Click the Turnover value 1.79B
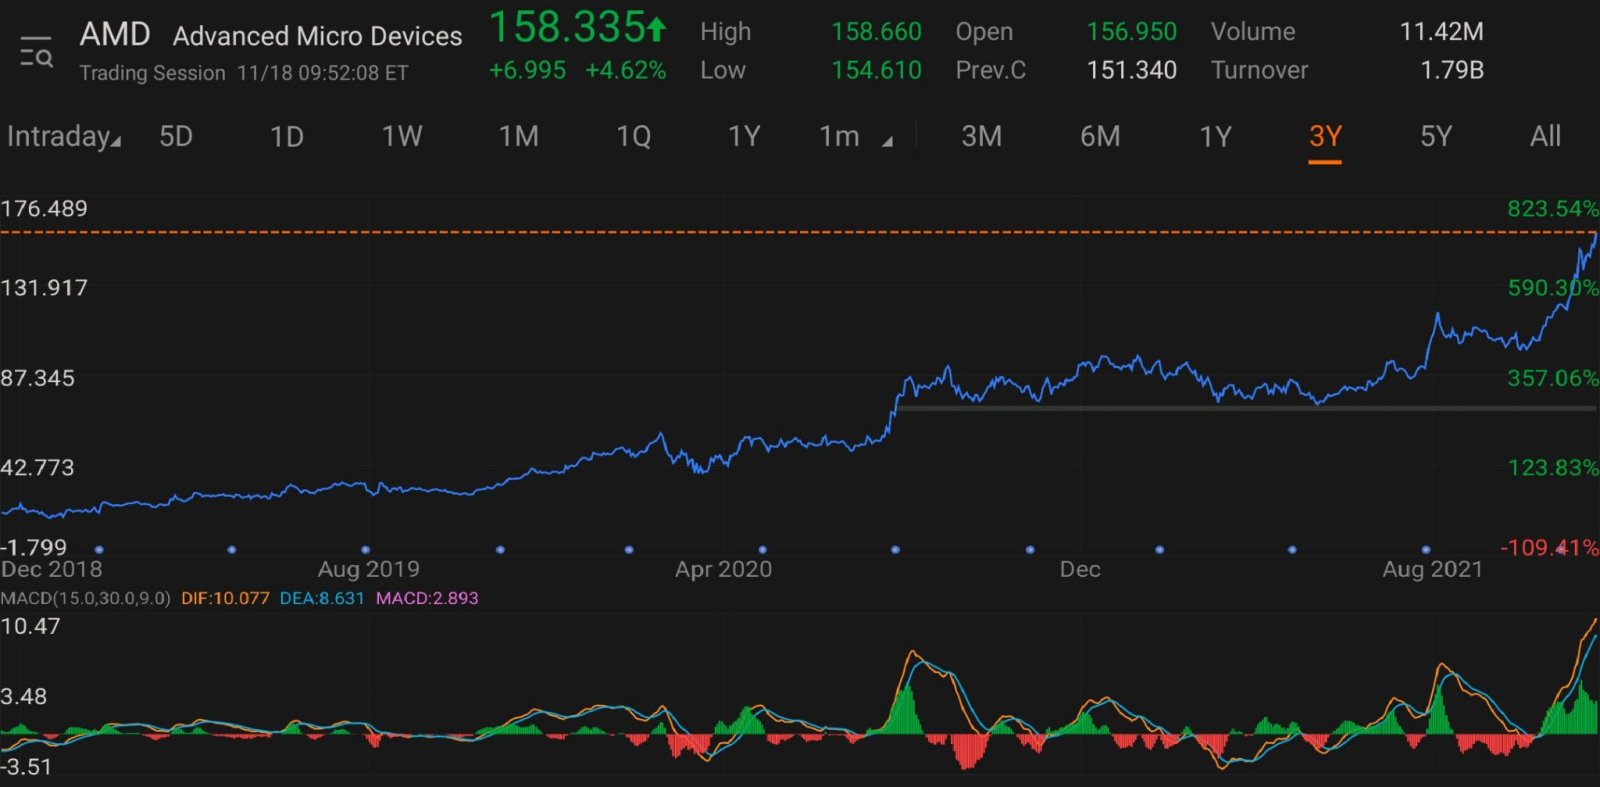Image resolution: width=1600 pixels, height=787 pixels. coord(1452,70)
